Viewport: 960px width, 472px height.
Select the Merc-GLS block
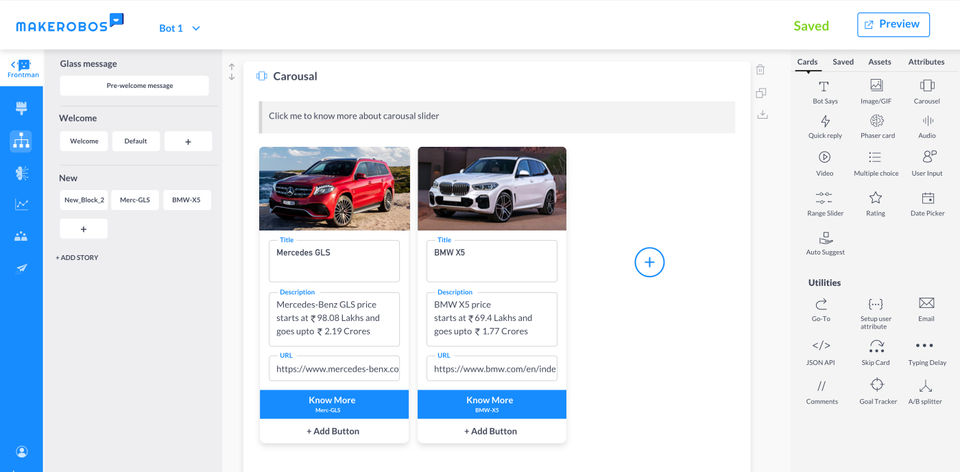click(135, 200)
